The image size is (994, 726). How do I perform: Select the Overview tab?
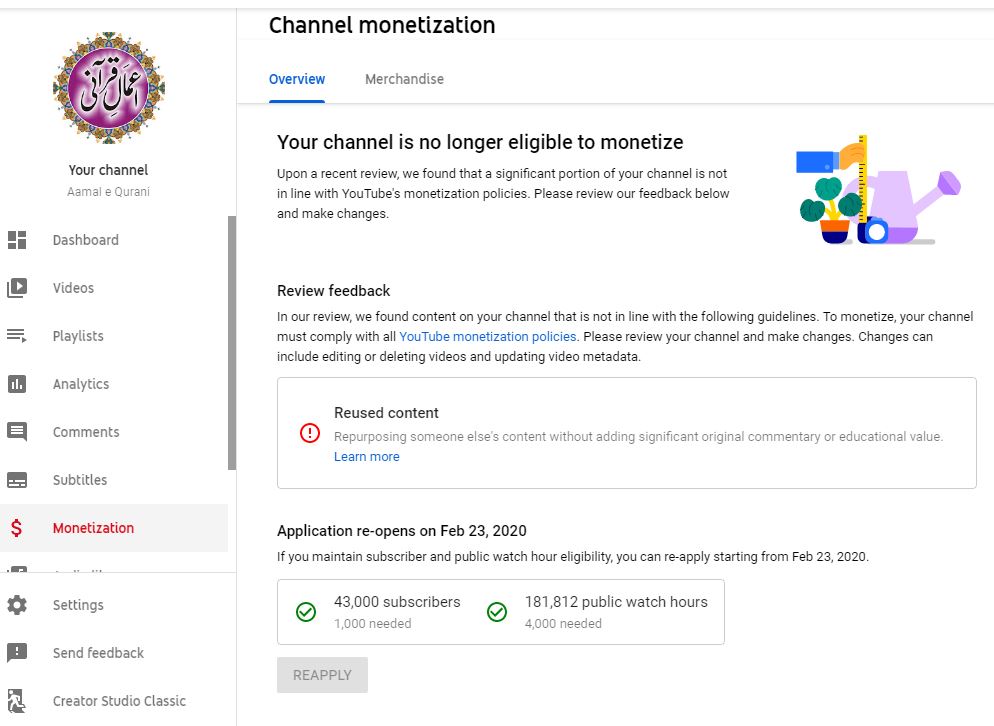point(297,79)
